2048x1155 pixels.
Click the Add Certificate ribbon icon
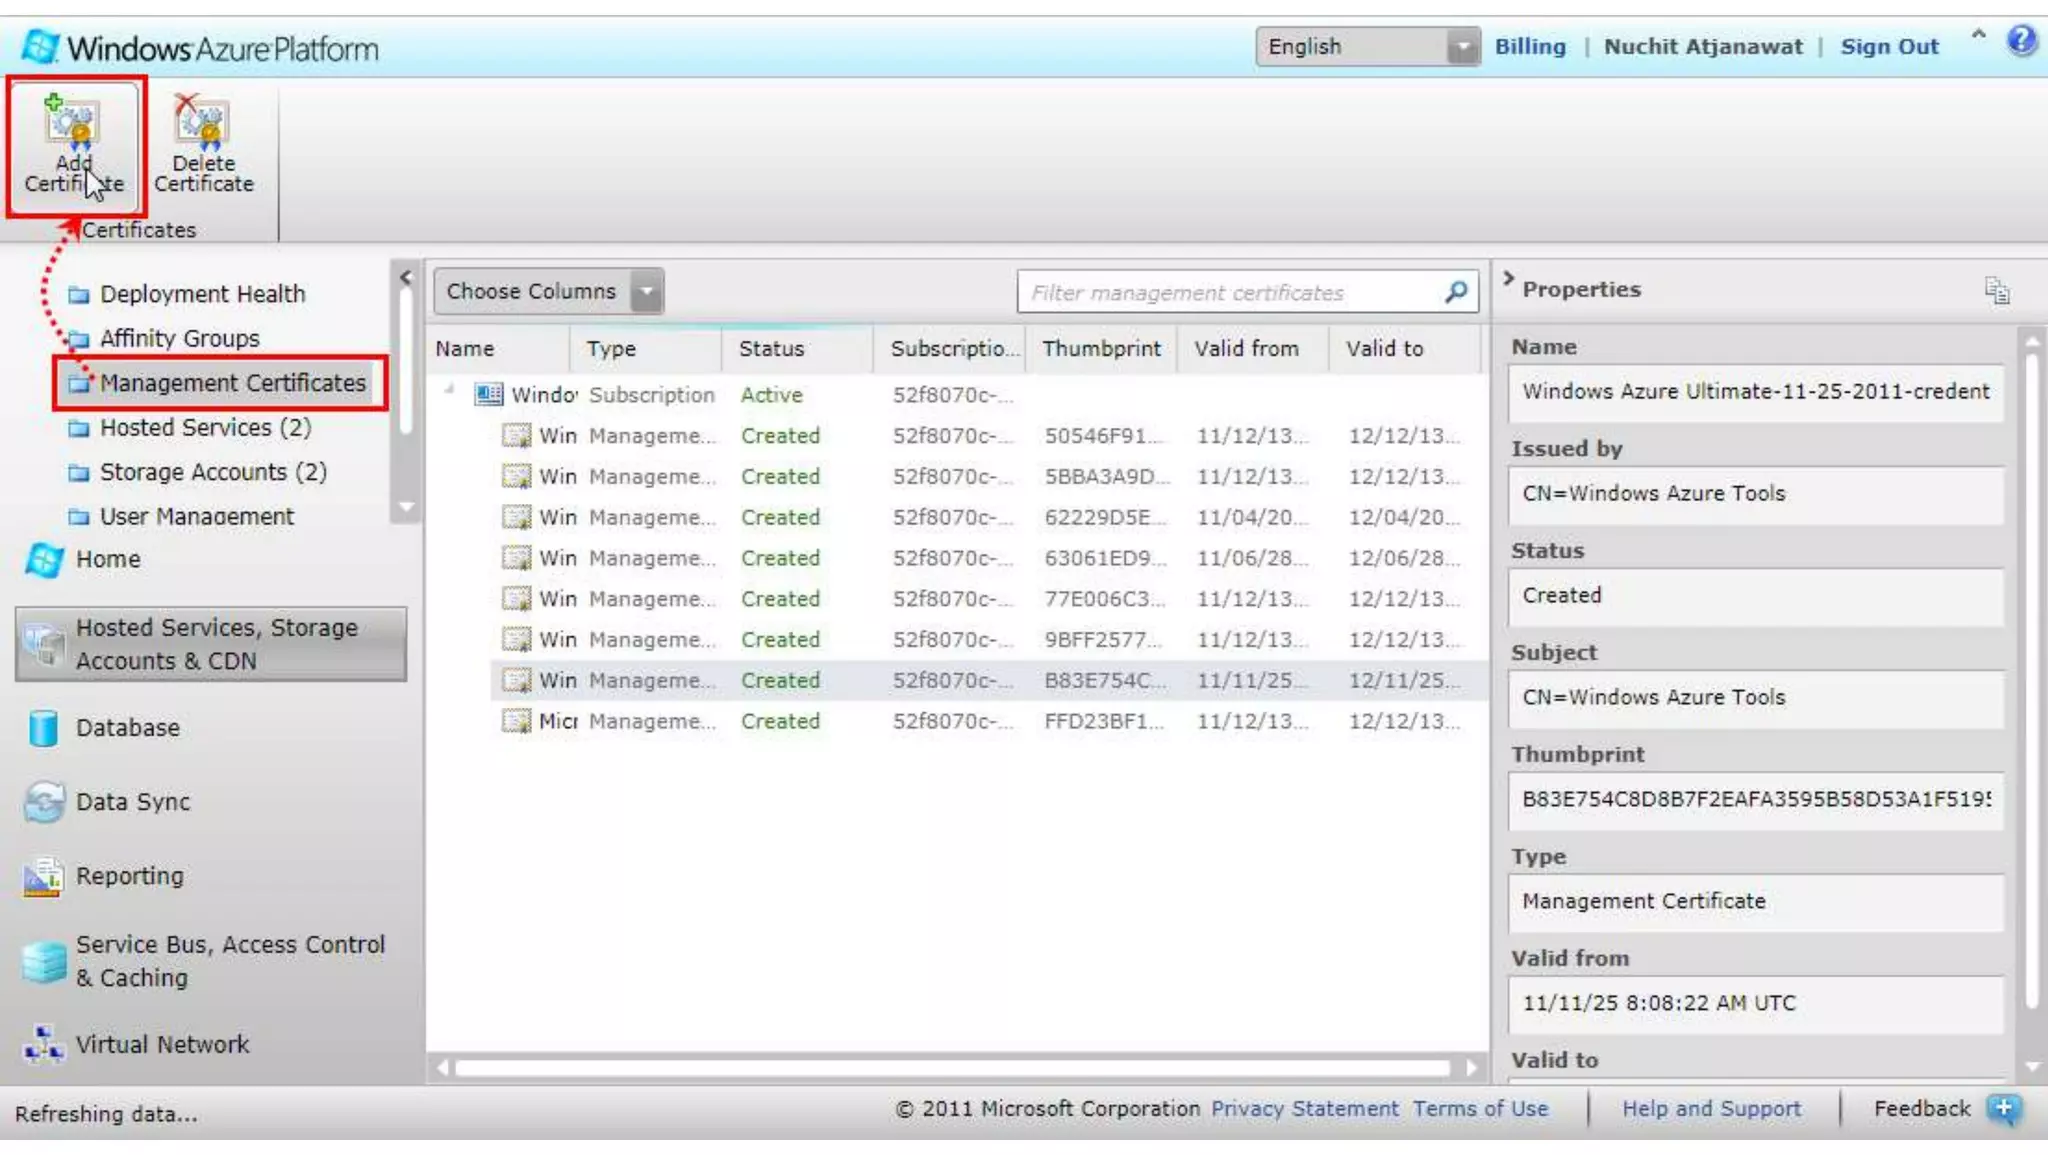tap(73, 123)
